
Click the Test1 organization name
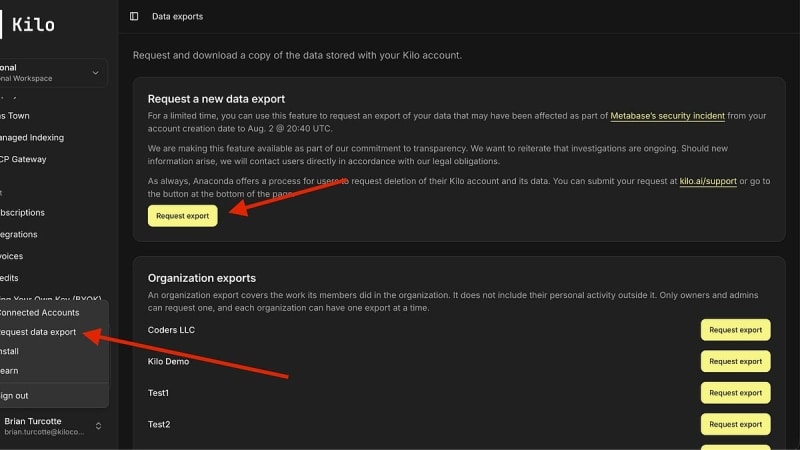point(158,393)
